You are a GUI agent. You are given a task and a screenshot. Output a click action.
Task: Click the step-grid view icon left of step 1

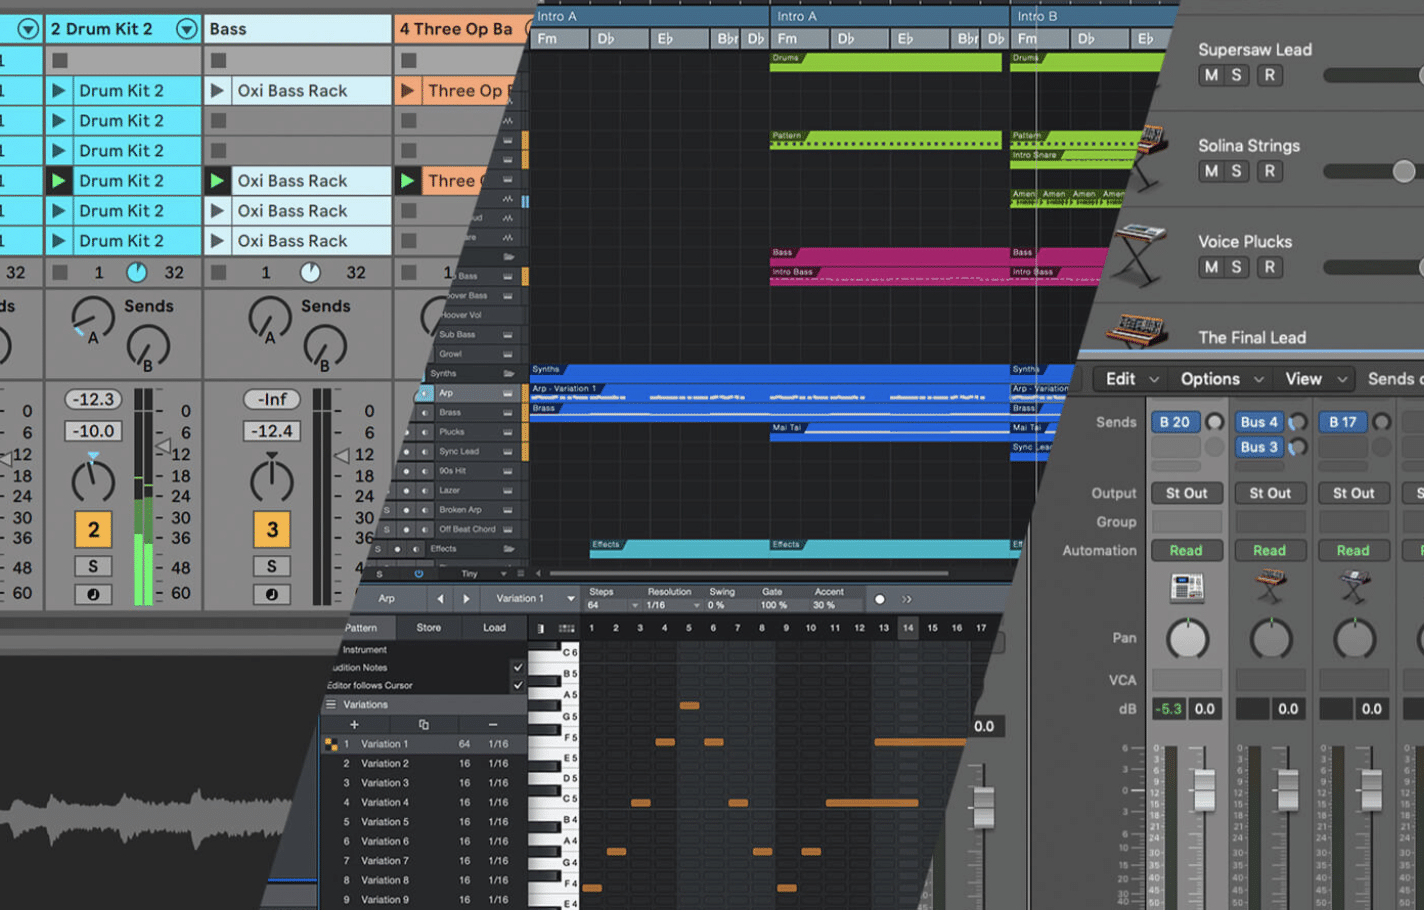(x=566, y=628)
